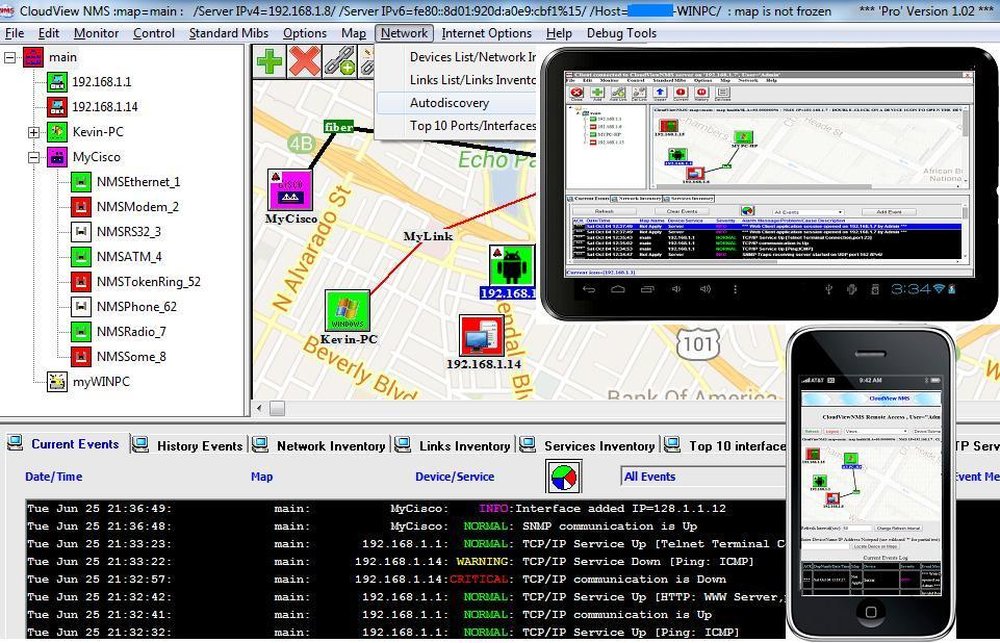
Task: Choose Top 10 Ports/Interfaces menu entry
Action: pyautogui.click(x=457, y=126)
